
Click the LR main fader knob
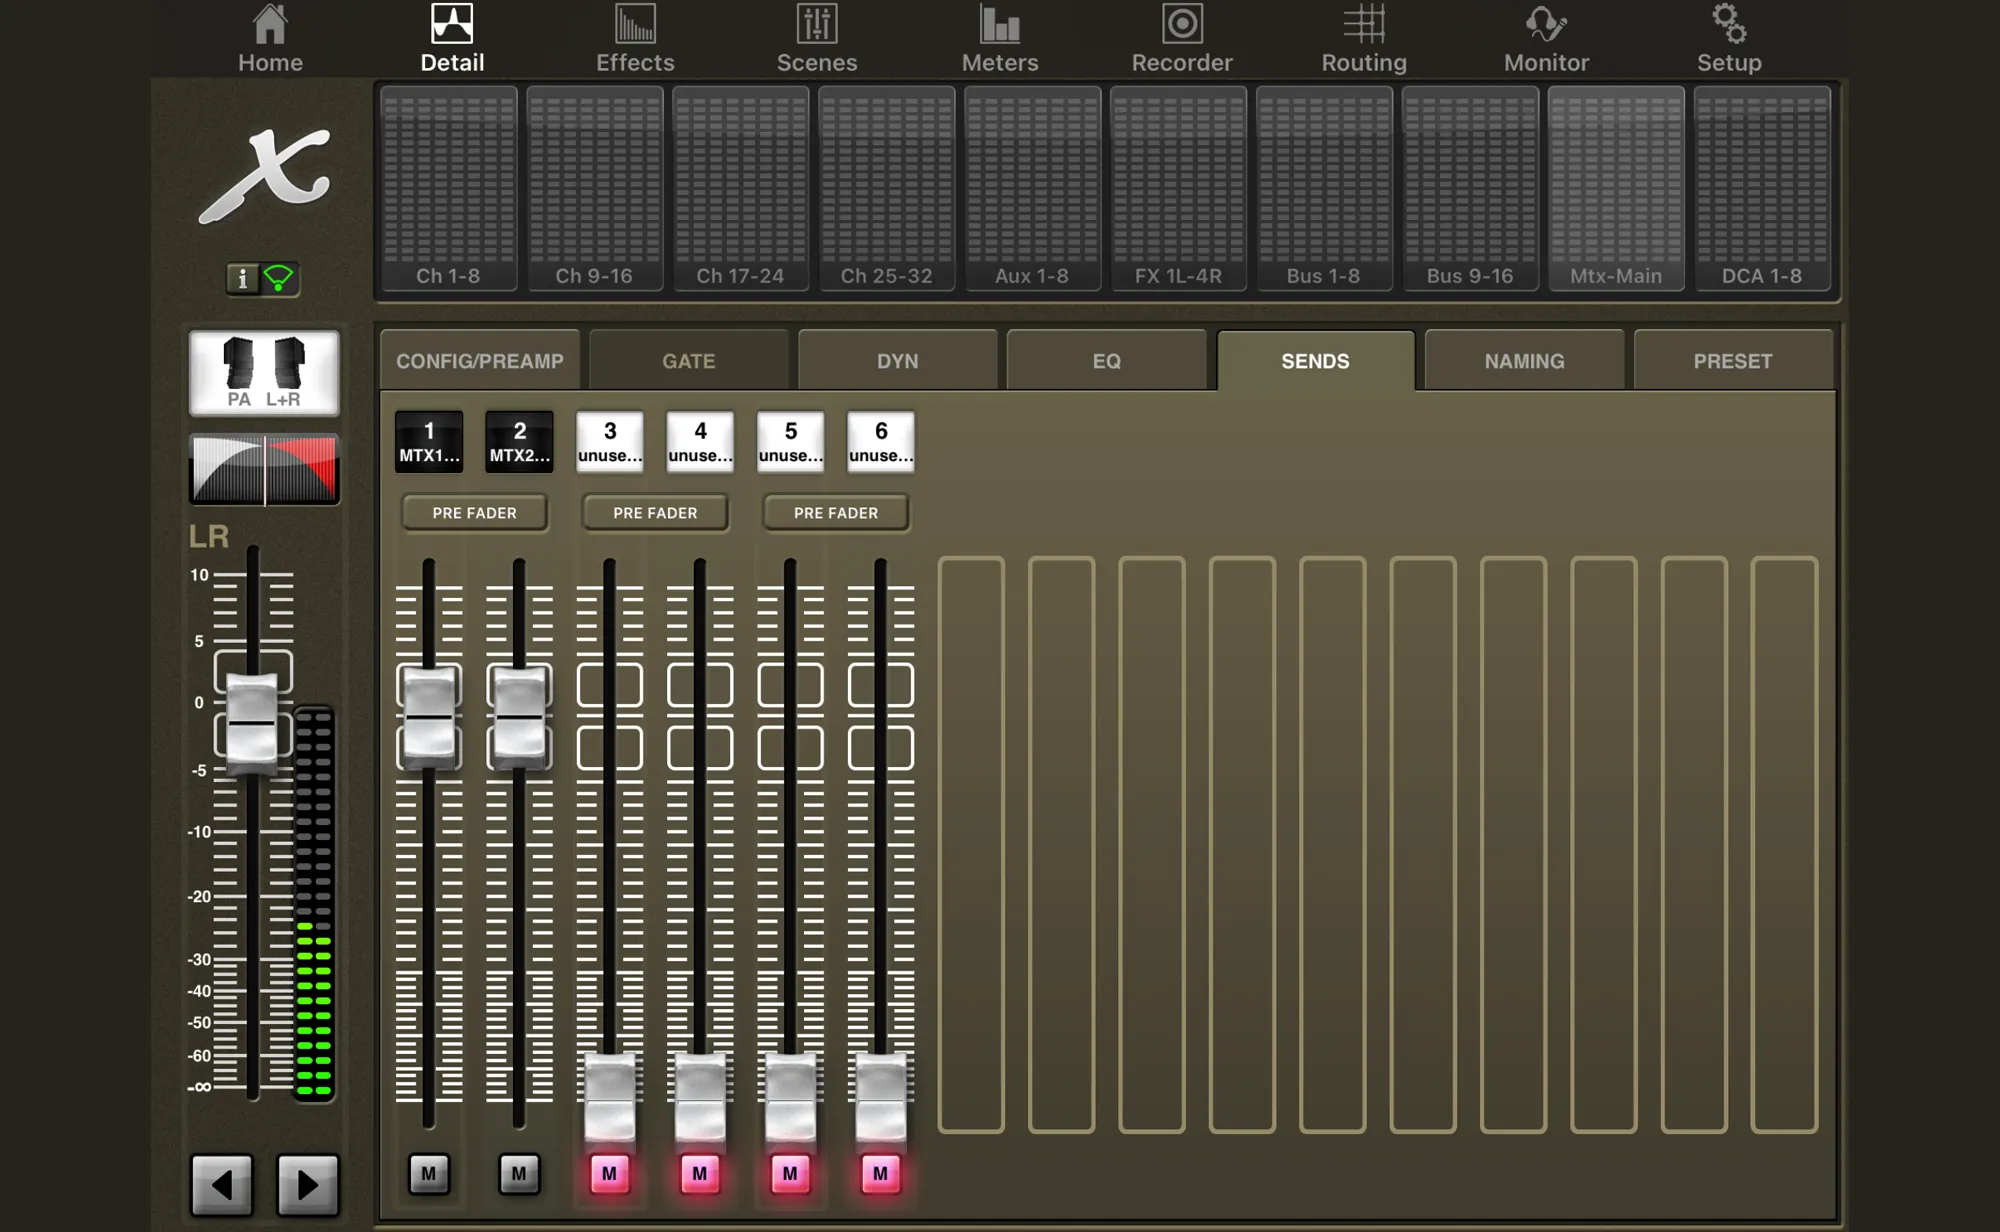pyautogui.click(x=252, y=722)
